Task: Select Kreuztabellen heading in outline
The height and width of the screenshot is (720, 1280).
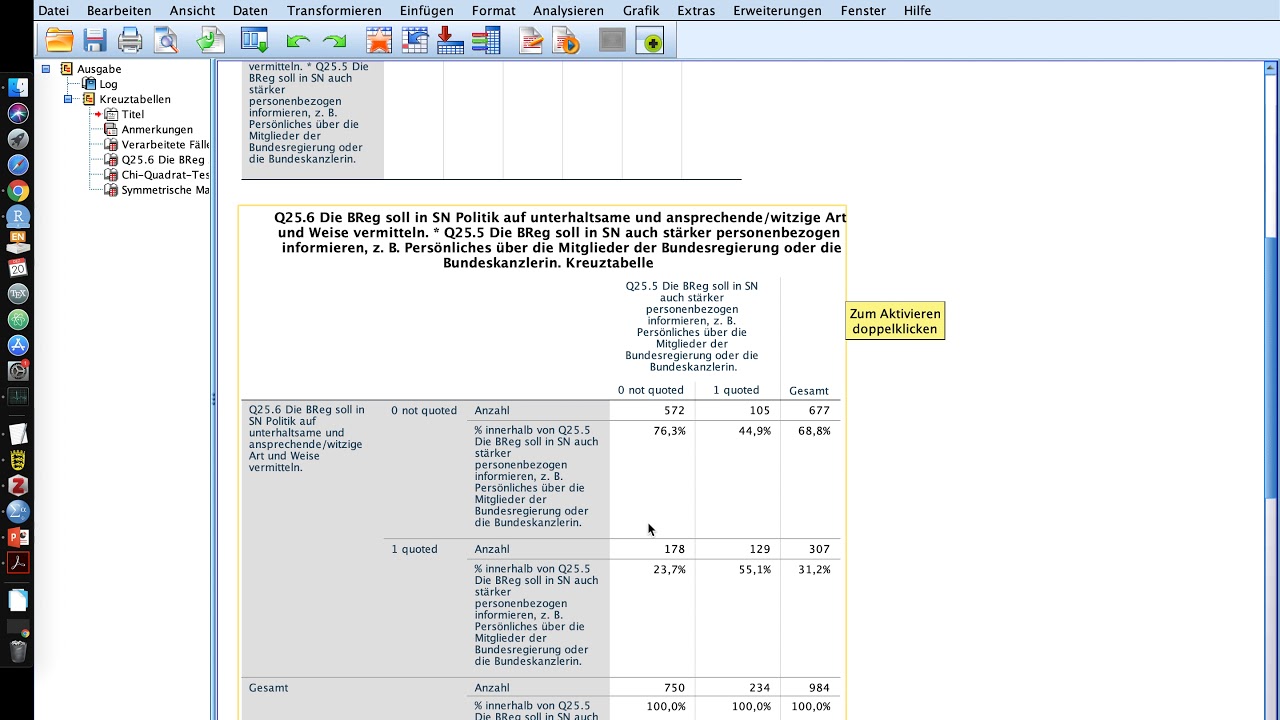Action: coord(135,99)
